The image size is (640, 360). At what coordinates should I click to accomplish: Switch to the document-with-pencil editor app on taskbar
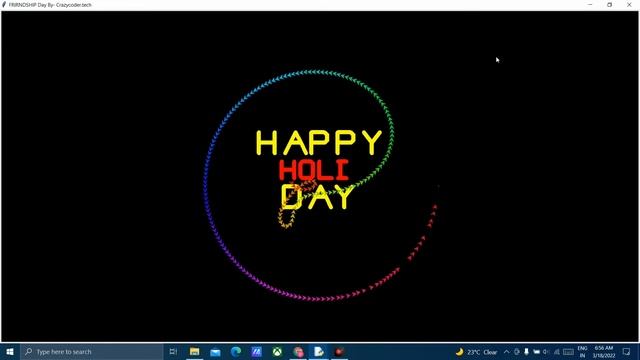point(319,351)
